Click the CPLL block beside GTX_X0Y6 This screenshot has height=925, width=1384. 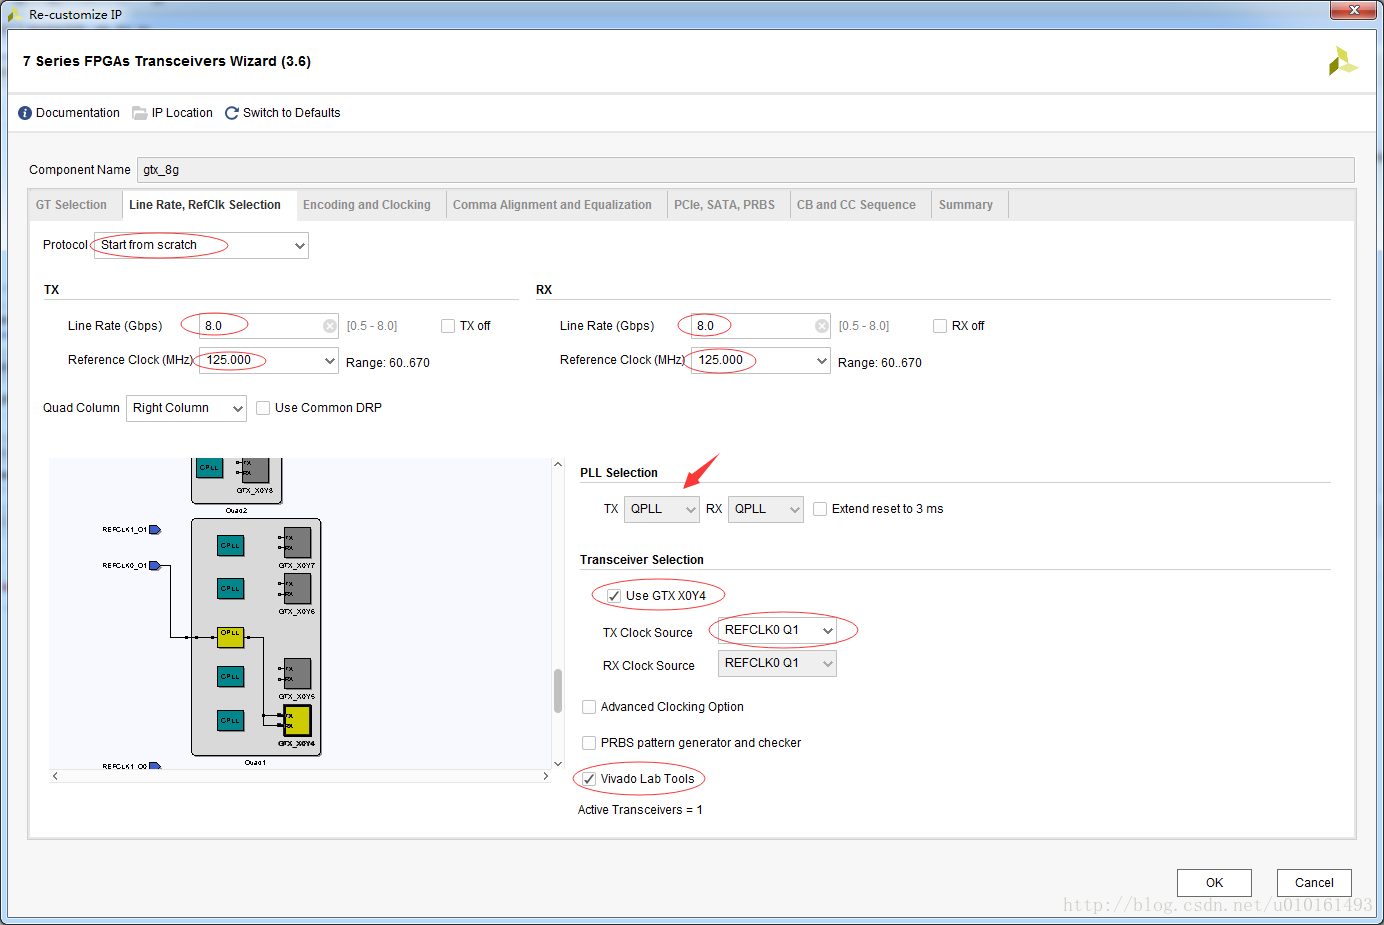(x=231, y=588)
